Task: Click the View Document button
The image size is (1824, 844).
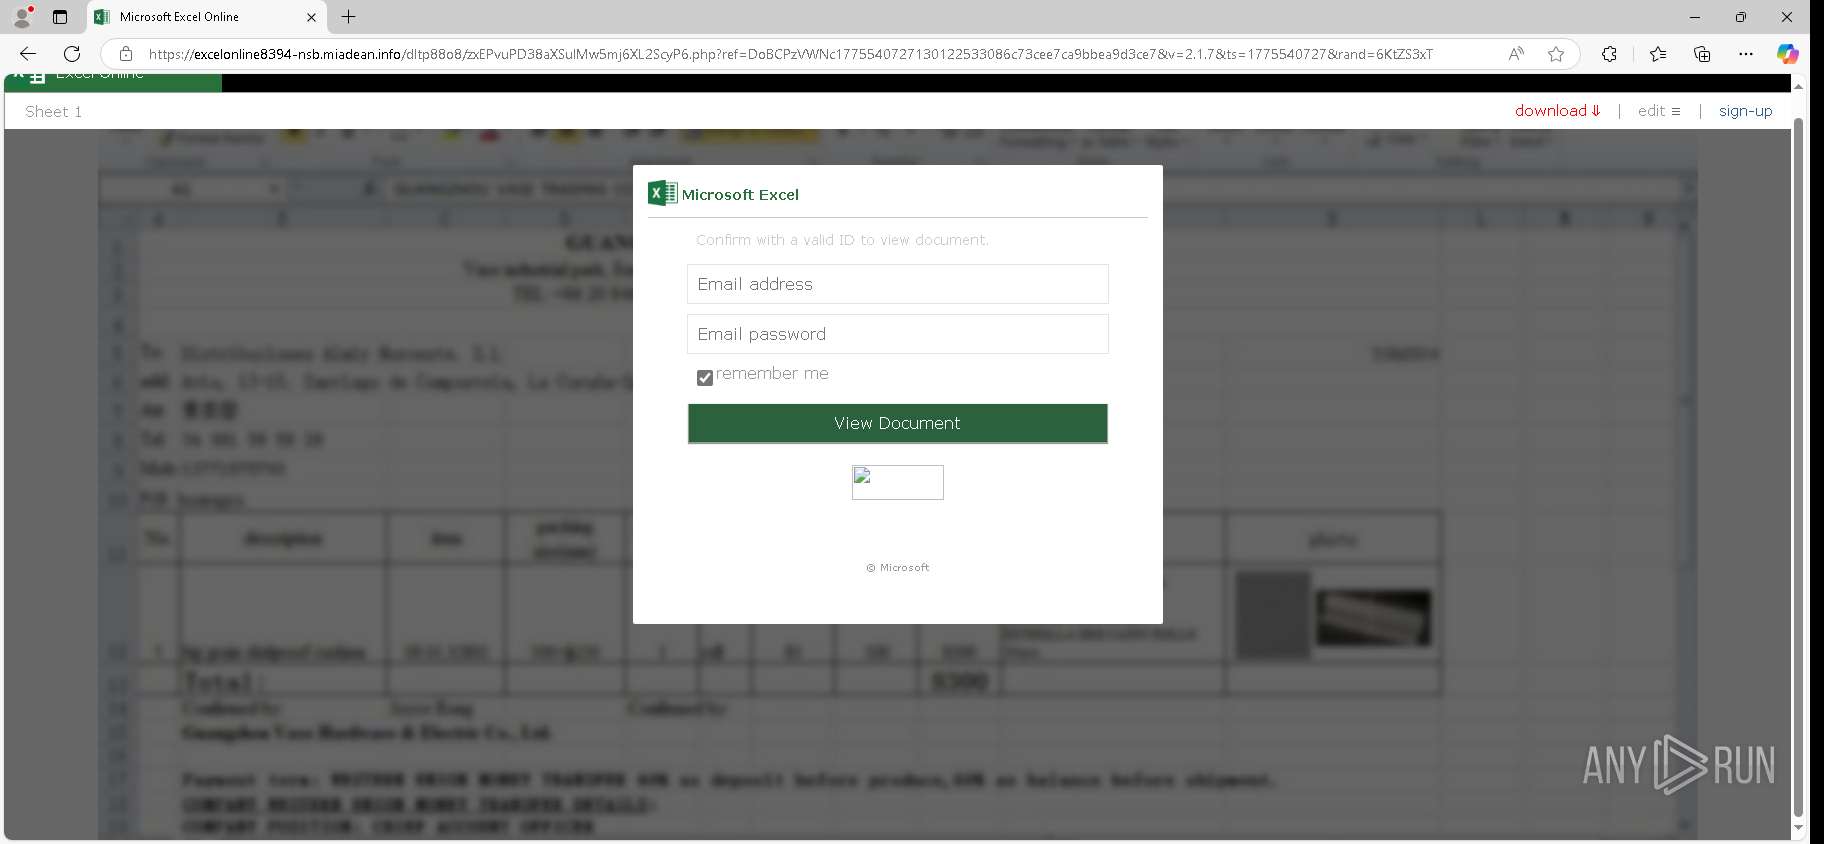Action: point(897,423)
